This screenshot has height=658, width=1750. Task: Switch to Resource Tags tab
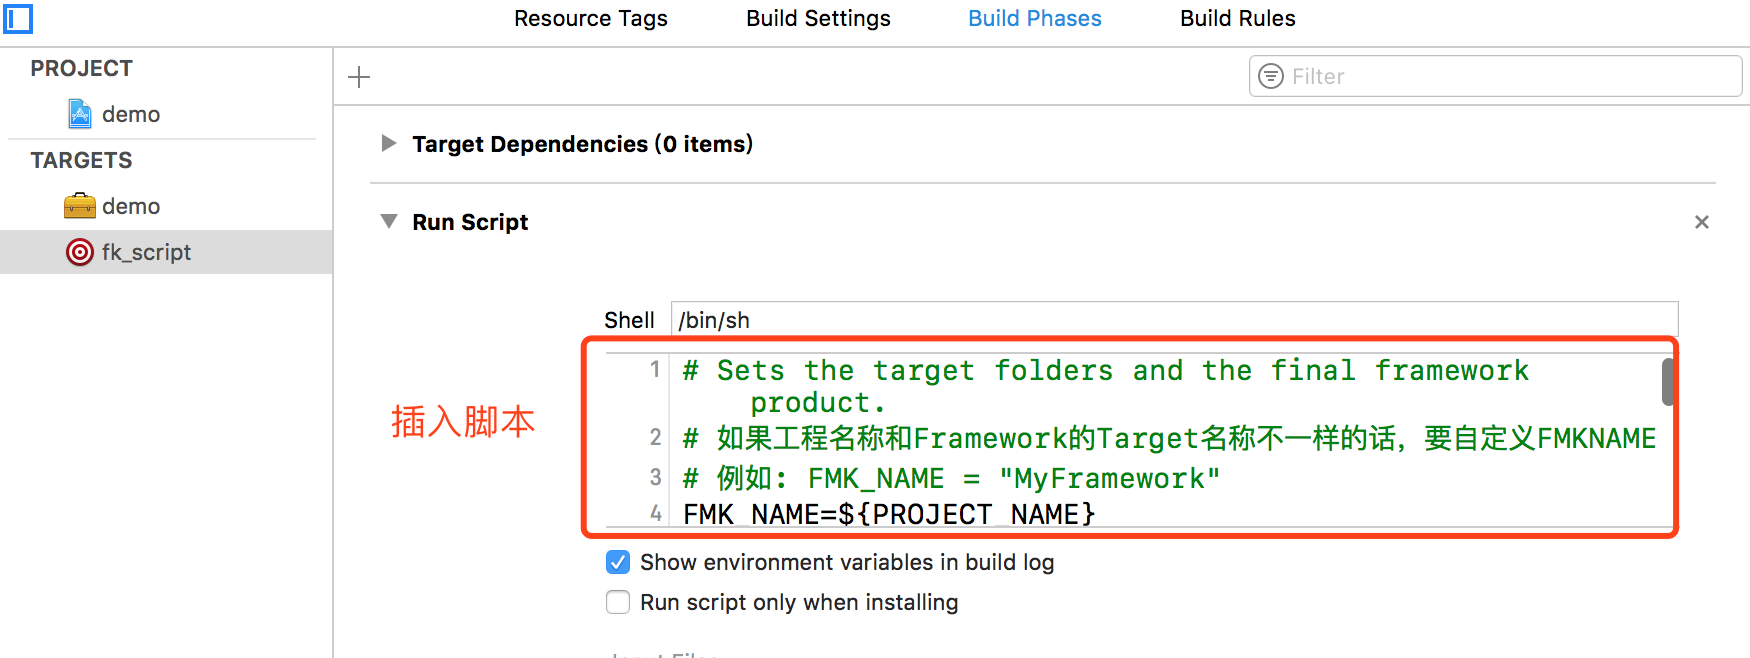pyautogui.click(x=590, y=18)
